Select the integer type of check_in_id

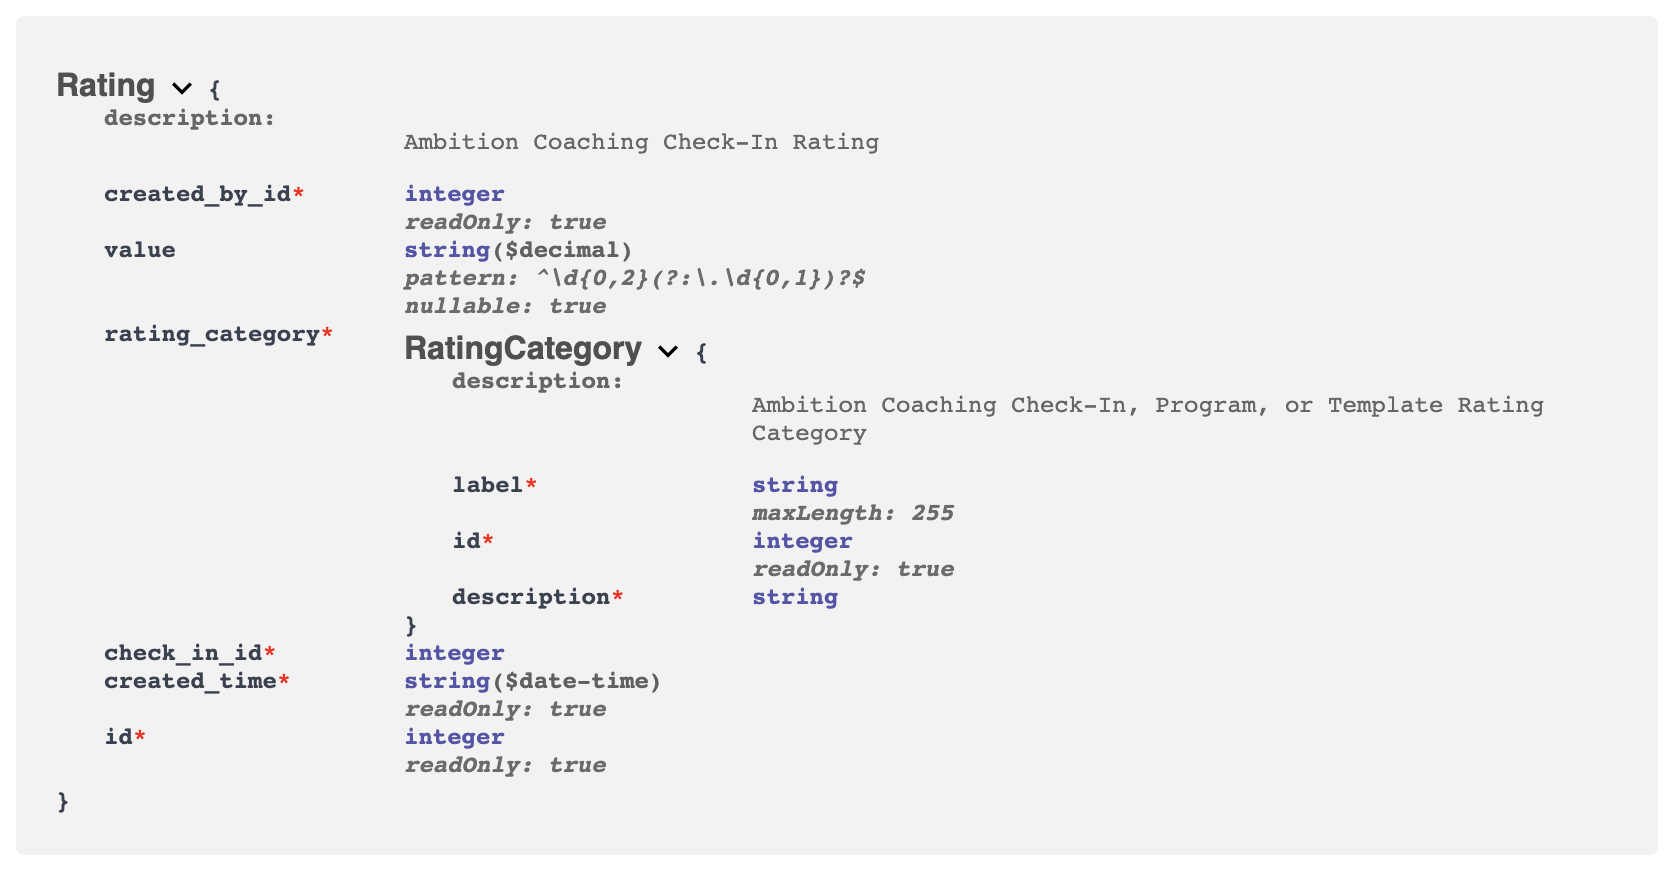pyautogui.click(x=454, y=652)
